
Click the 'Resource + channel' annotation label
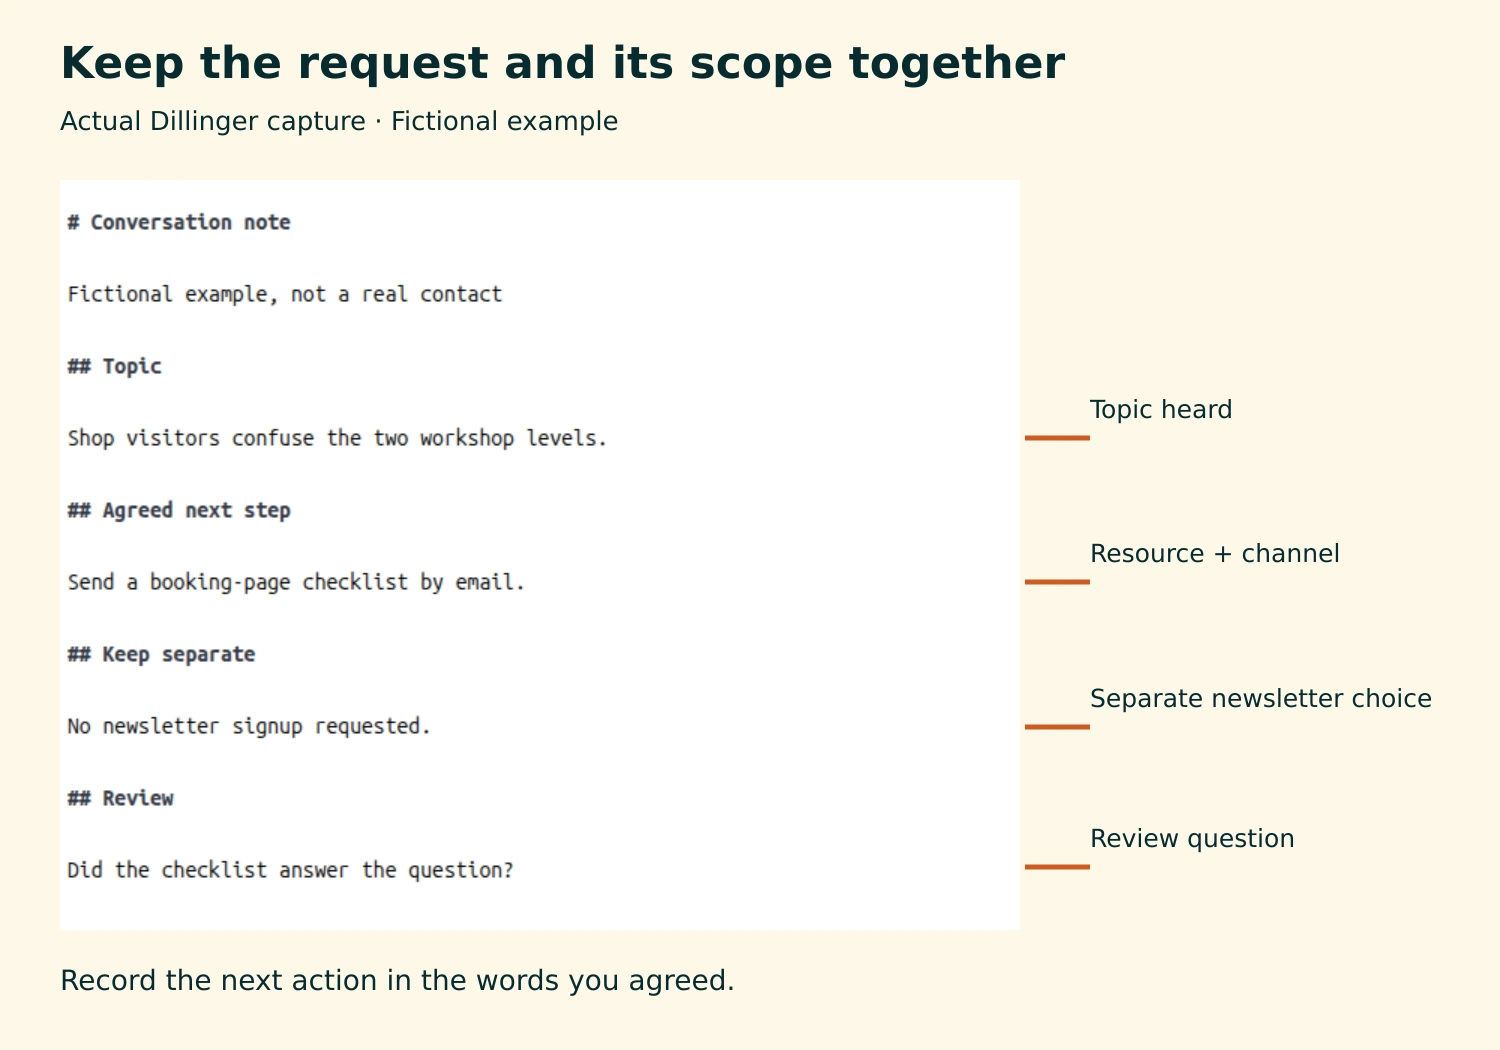1215,554
